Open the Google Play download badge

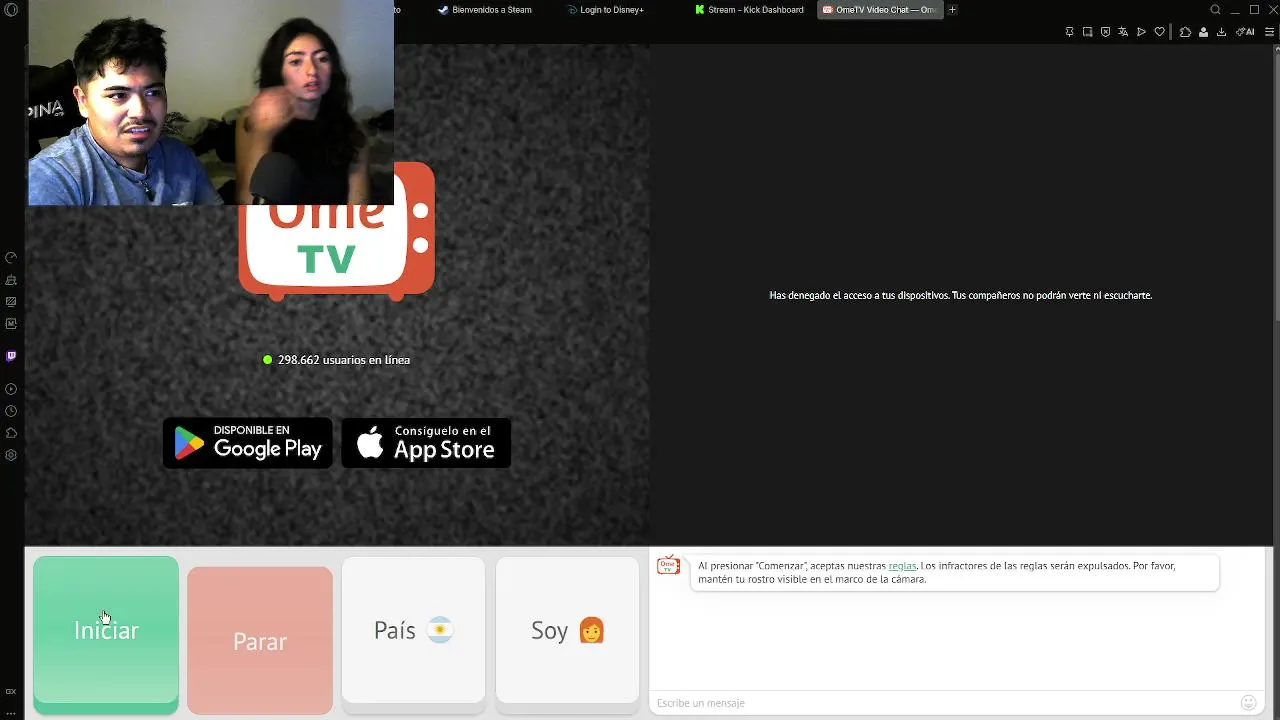coord(248,443)
